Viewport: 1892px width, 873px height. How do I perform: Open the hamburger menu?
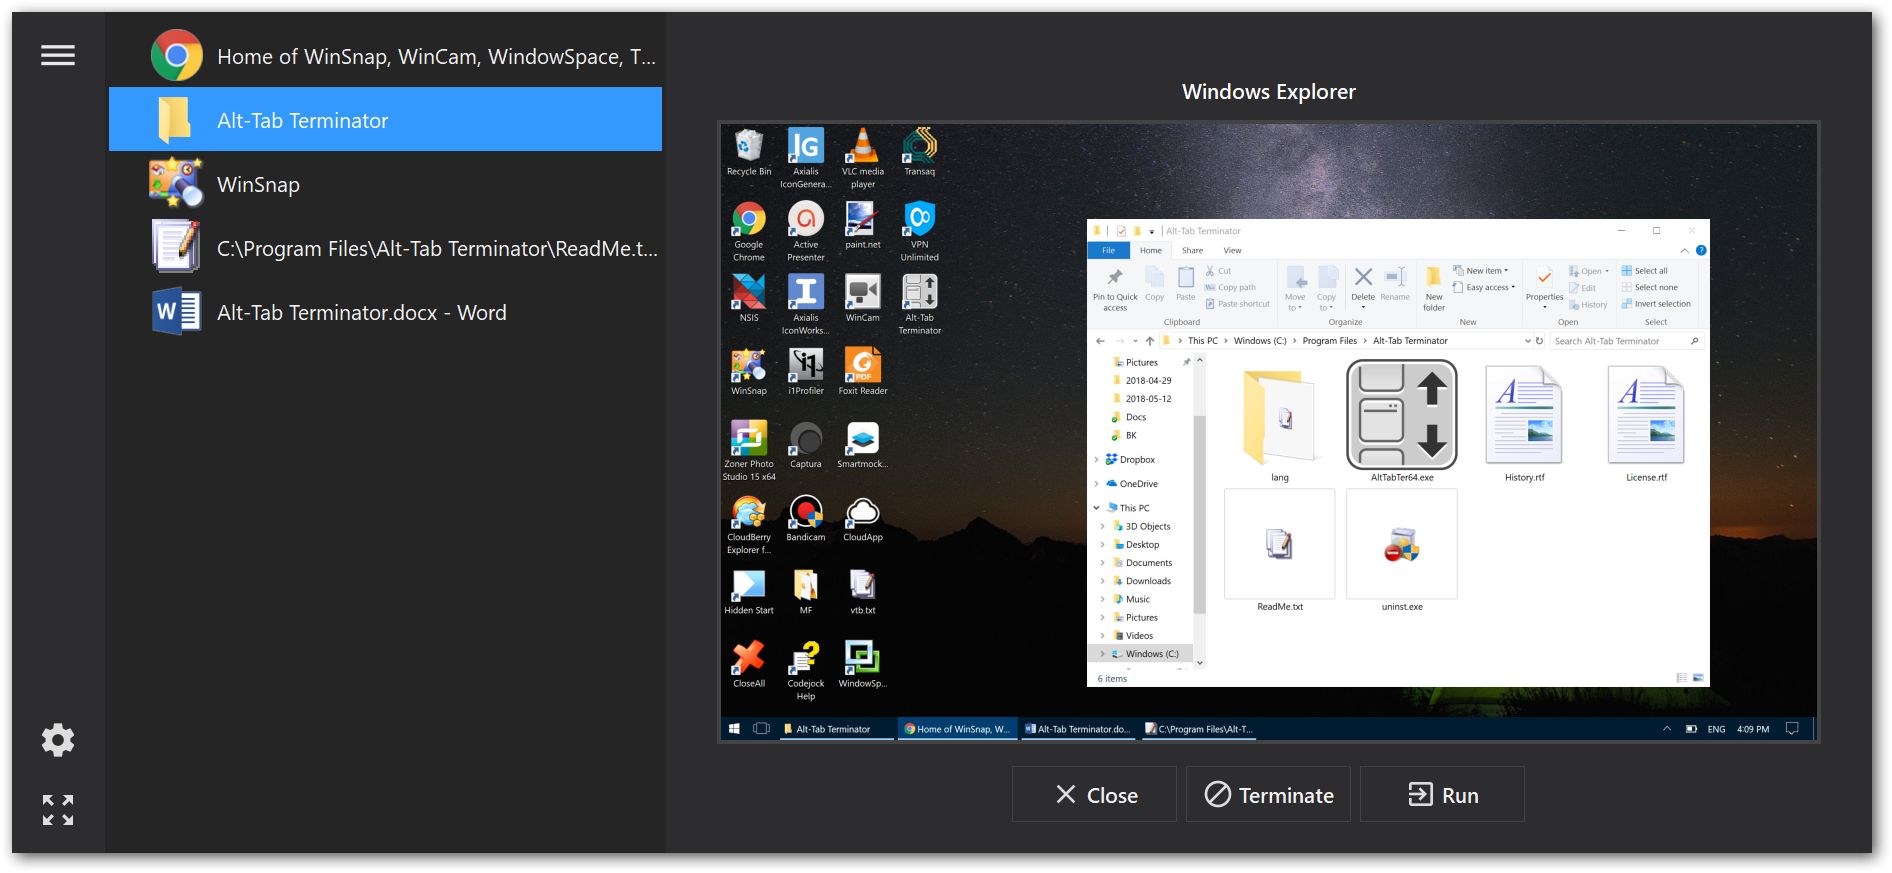click(58, 56)
